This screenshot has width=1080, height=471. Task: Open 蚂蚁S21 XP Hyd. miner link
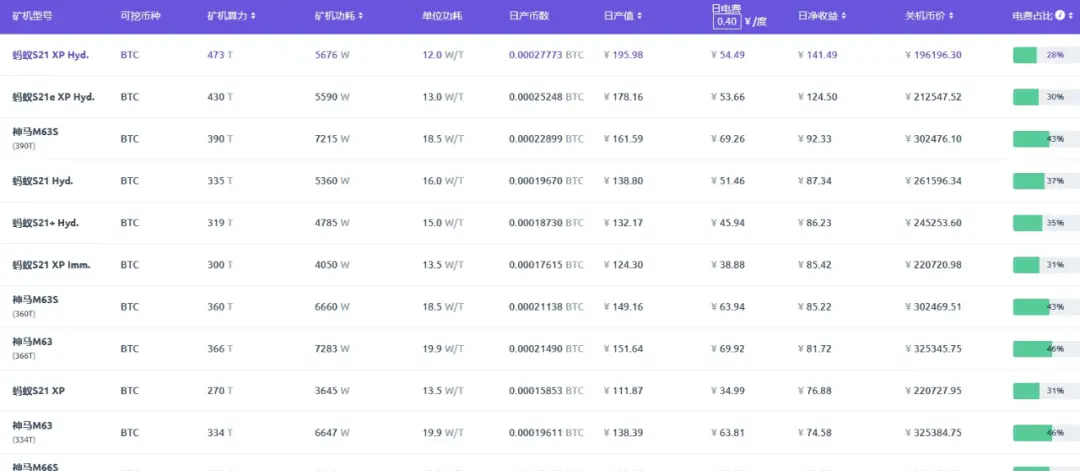pyautogui.click(x=50, y=55)
